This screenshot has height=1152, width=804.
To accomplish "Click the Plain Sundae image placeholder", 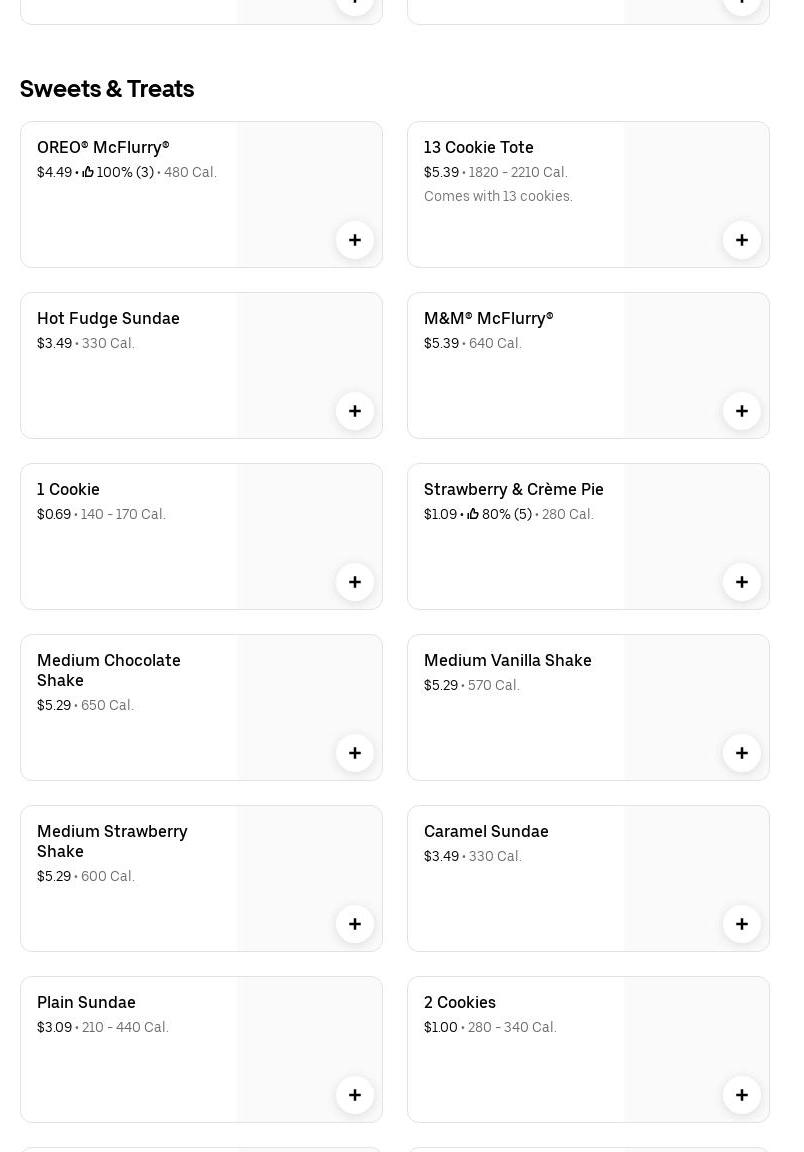I will (x=309, y=1049).
